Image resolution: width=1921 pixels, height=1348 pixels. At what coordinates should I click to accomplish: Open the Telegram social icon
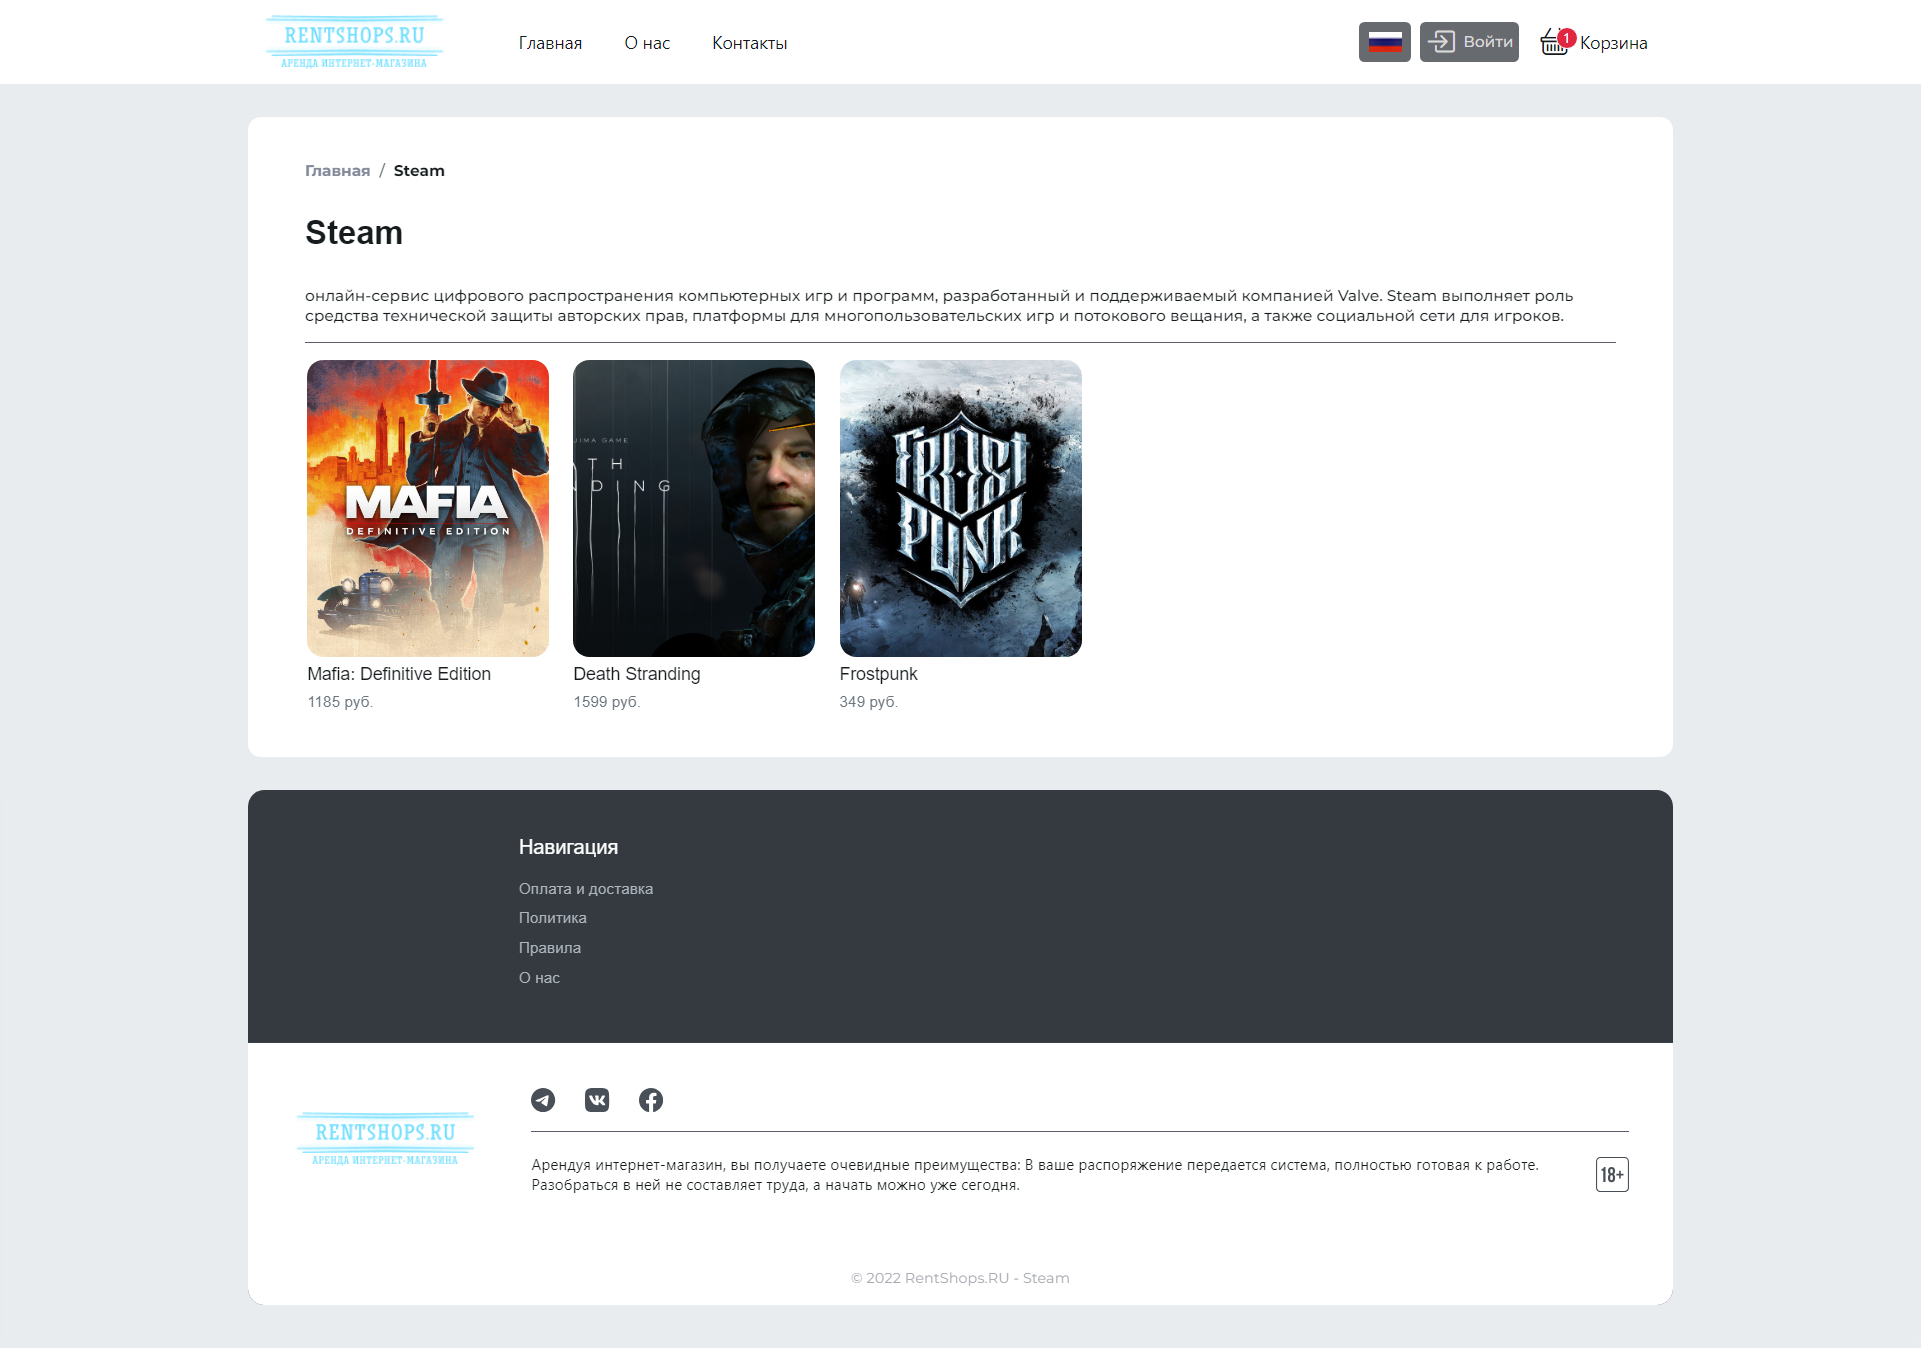pyautogui.click(x=543, y=1100)
